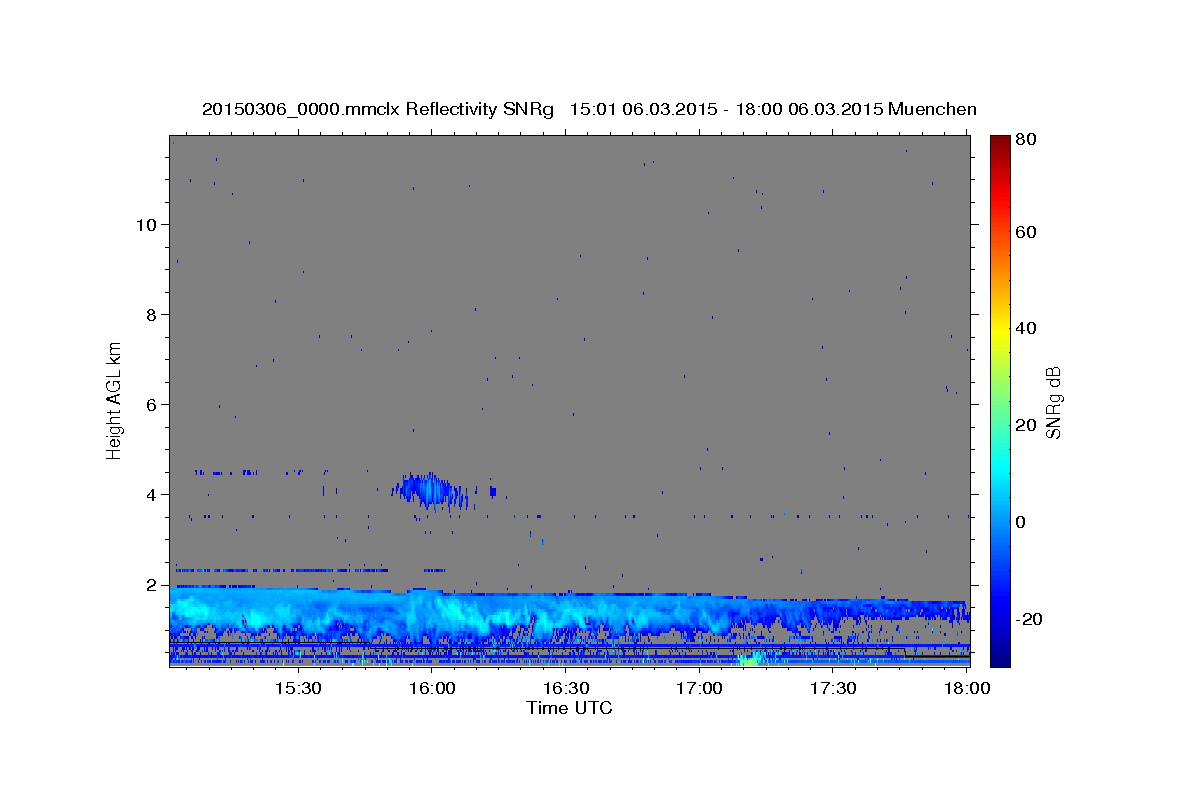Click the yellow region of the colorbar
1200x800 pixels.
[x=1000, y=330]
